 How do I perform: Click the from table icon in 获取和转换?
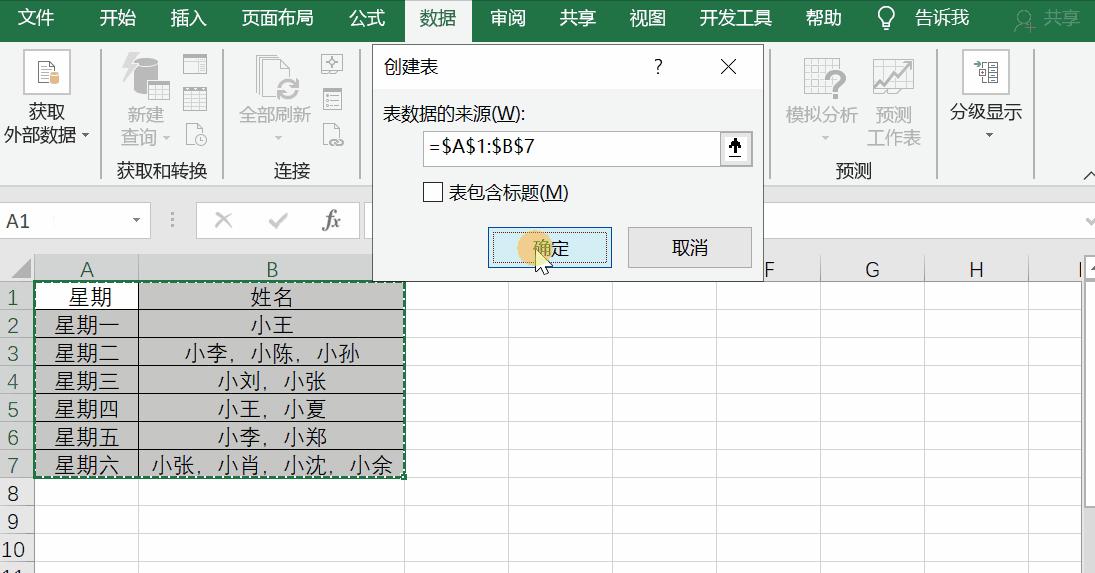pos(195,99)
